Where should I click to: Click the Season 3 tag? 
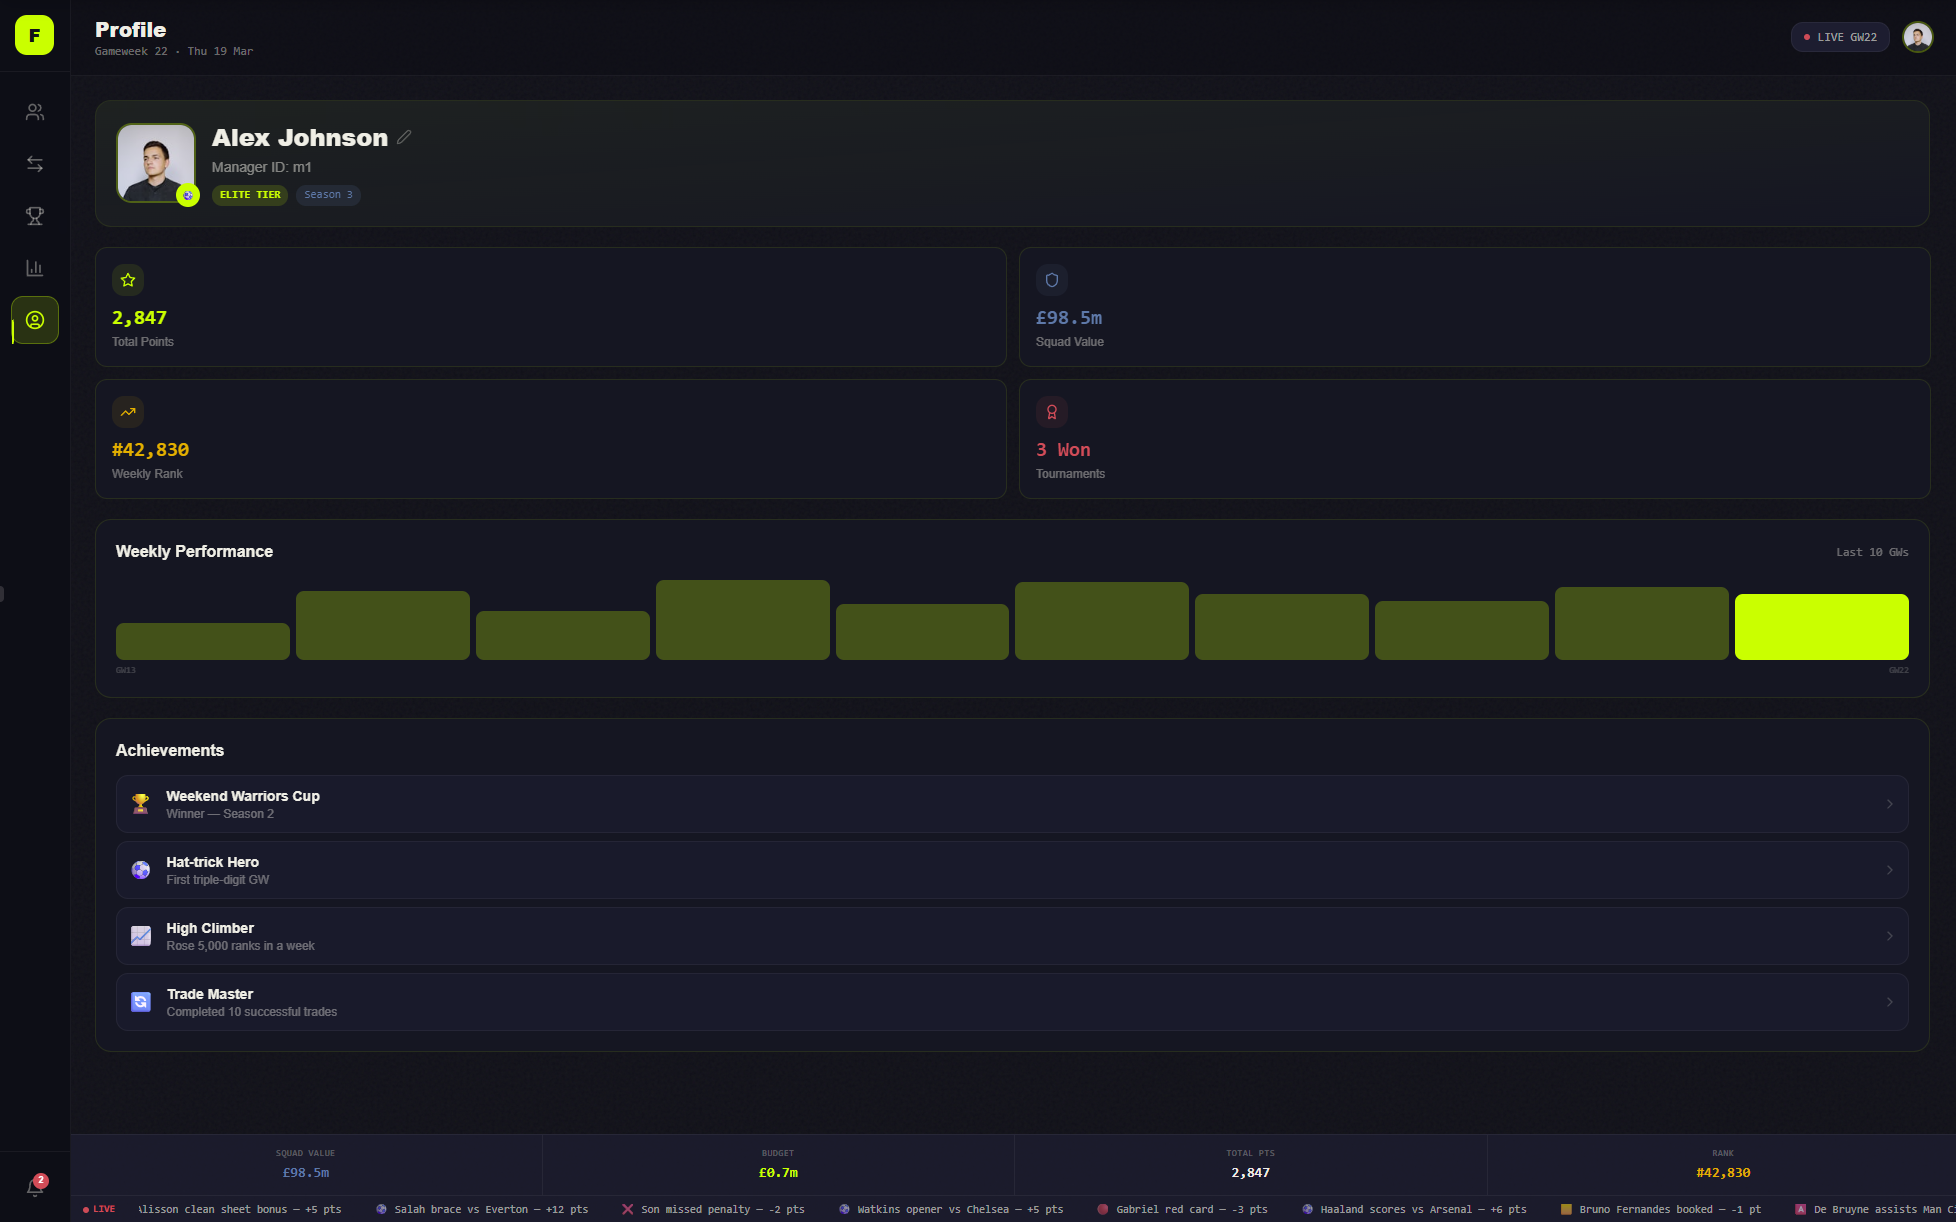point(328,195)
